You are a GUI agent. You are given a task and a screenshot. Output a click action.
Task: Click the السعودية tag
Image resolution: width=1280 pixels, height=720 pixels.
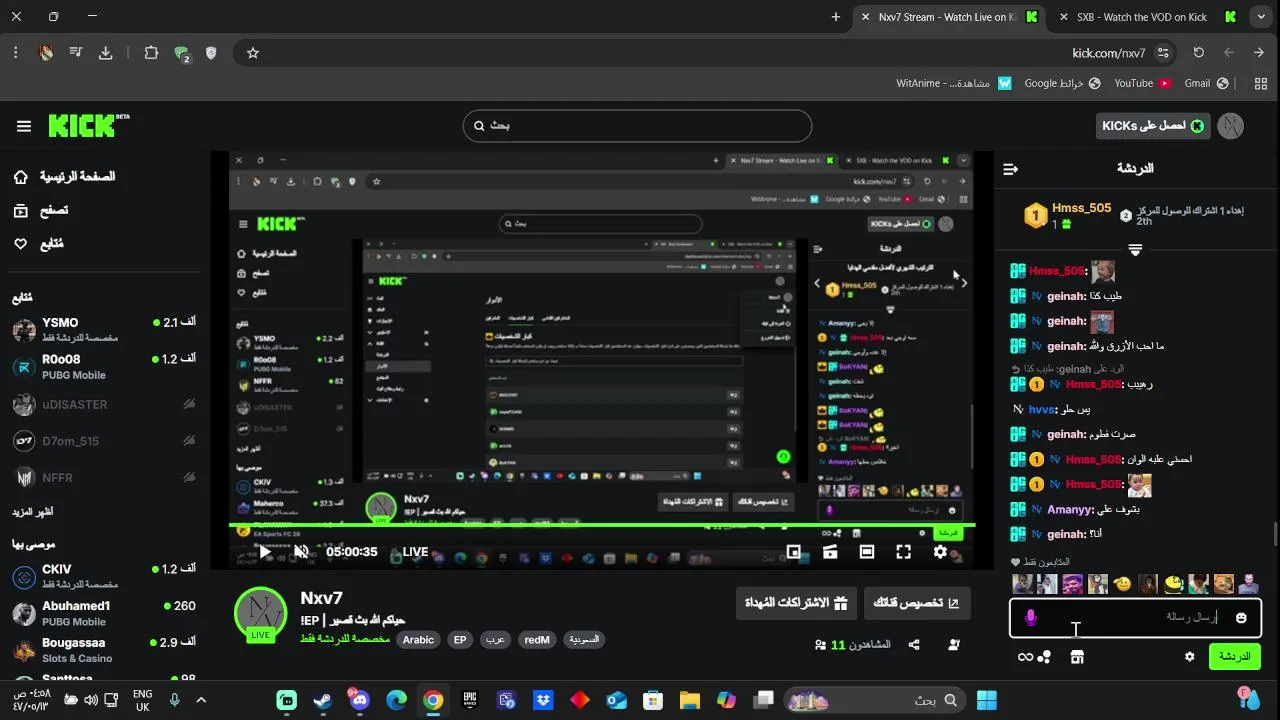[x=584, y=640]
